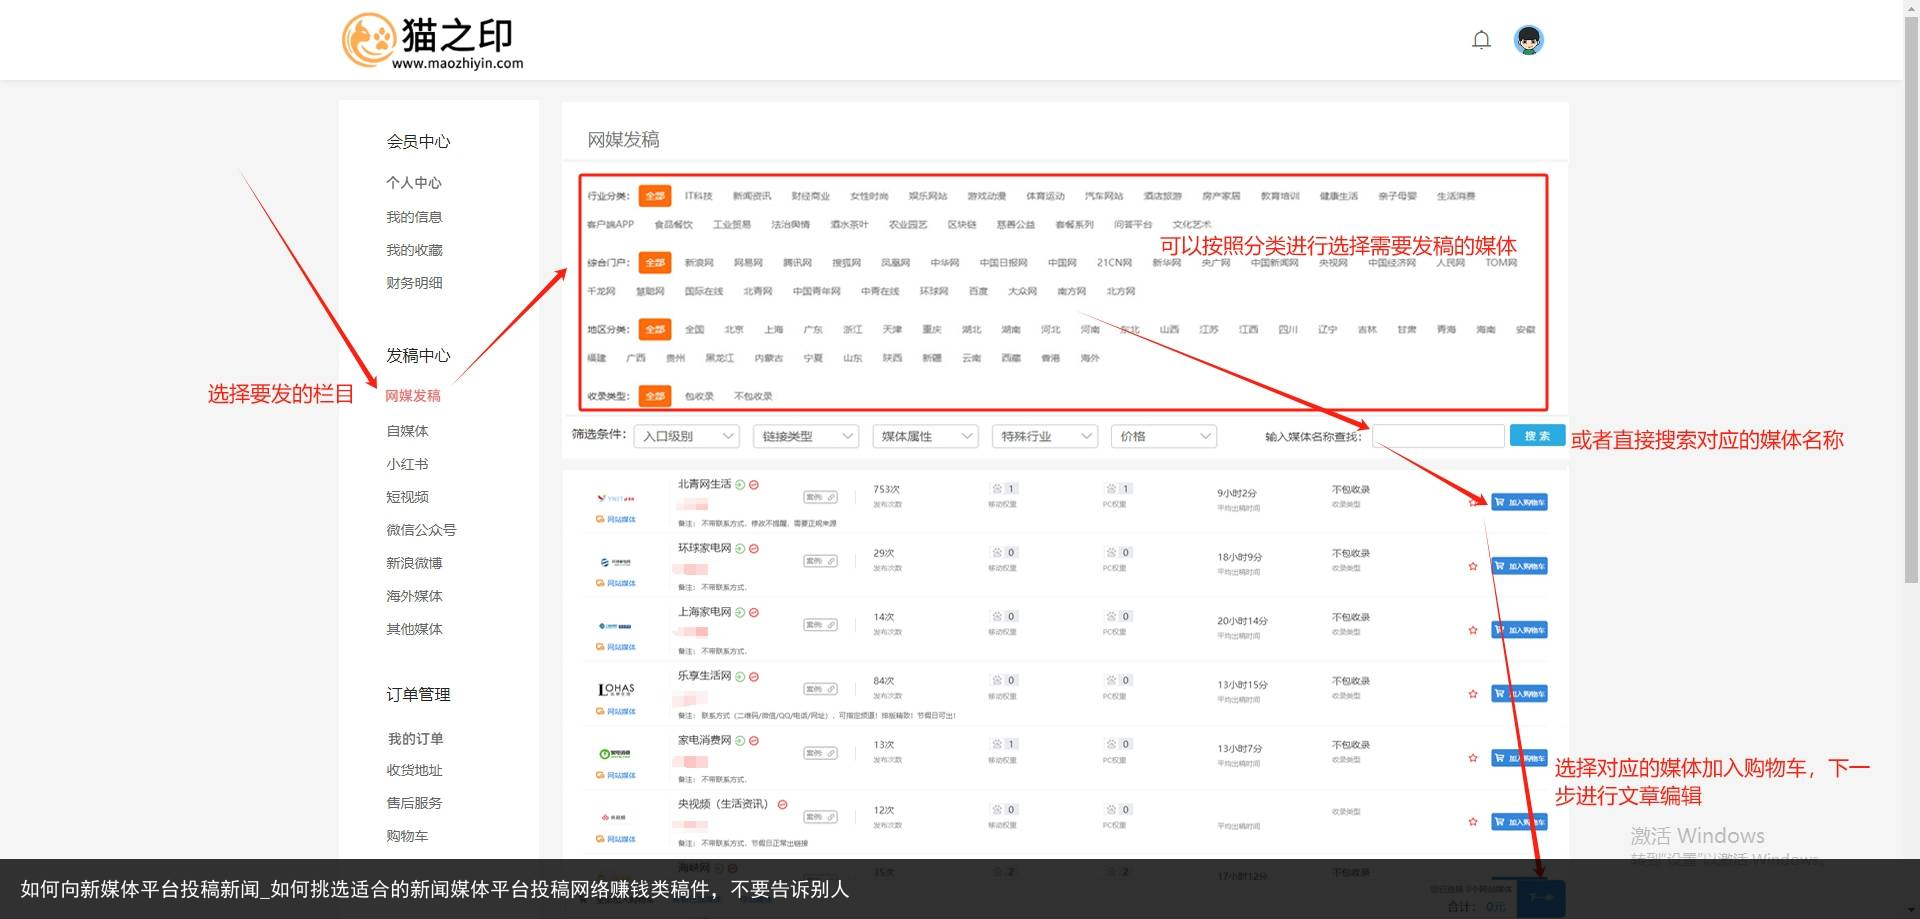Open 案例 sample link for 乐享生活网
This screenshot has height=919, width=1920.
pyautogui.click(x=820, y=689)
